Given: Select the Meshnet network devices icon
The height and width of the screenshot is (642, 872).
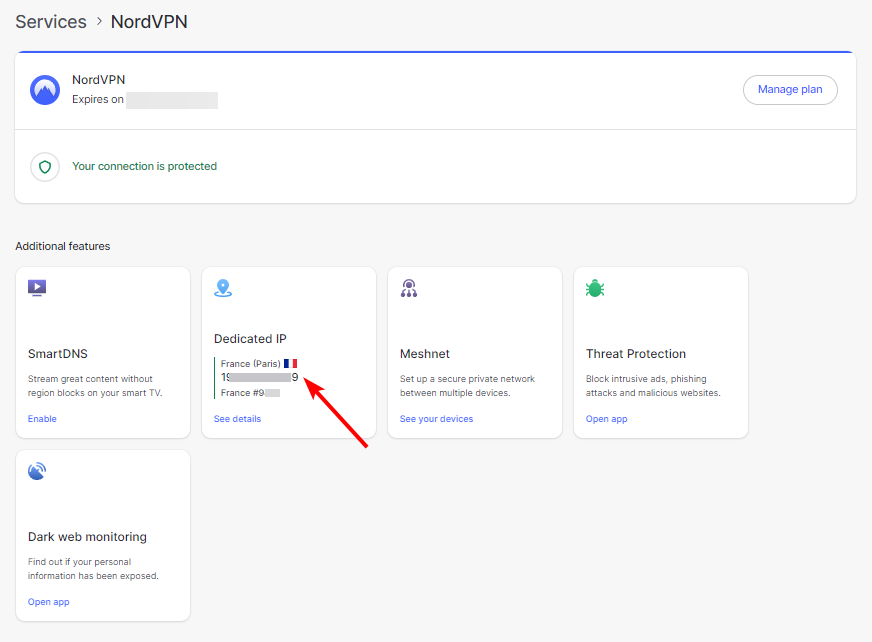Looking at the screenshot, I should point(409,287).
